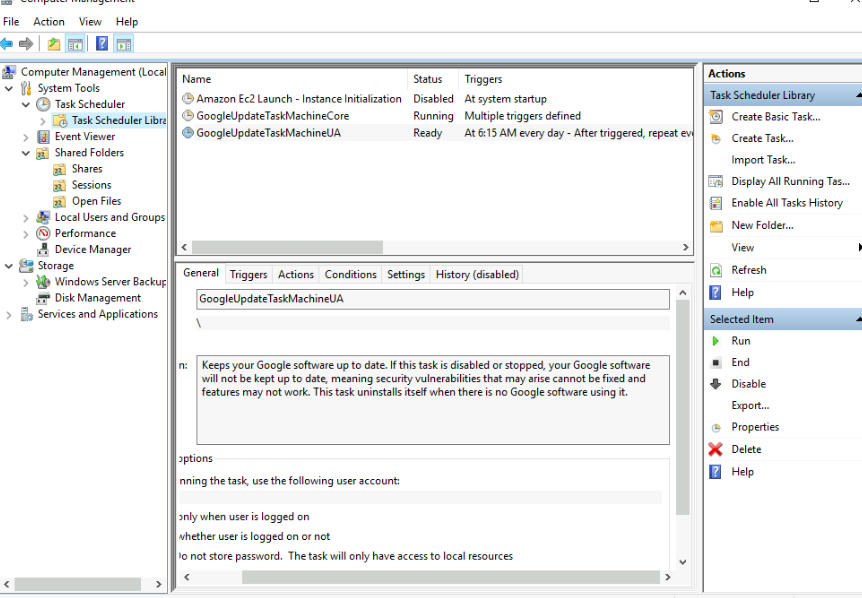The width and height of the screenshot is (862, 598).
Task: Click the green Refresh icon
Action: pos(715,270)
